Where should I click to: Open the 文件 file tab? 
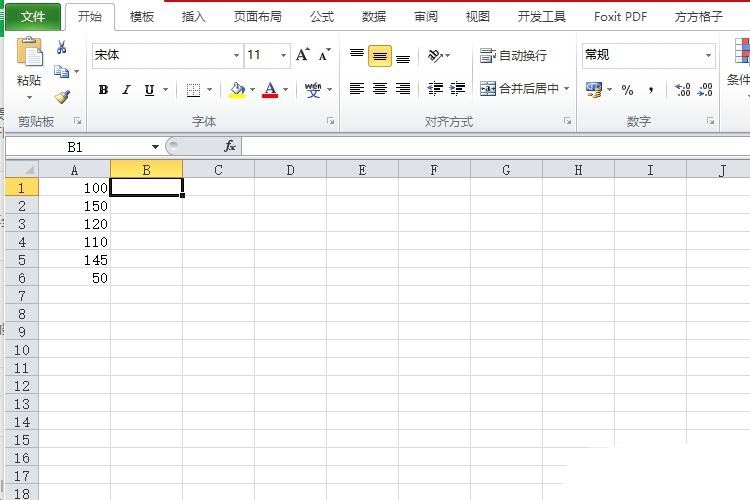click(x=33, y=17)
